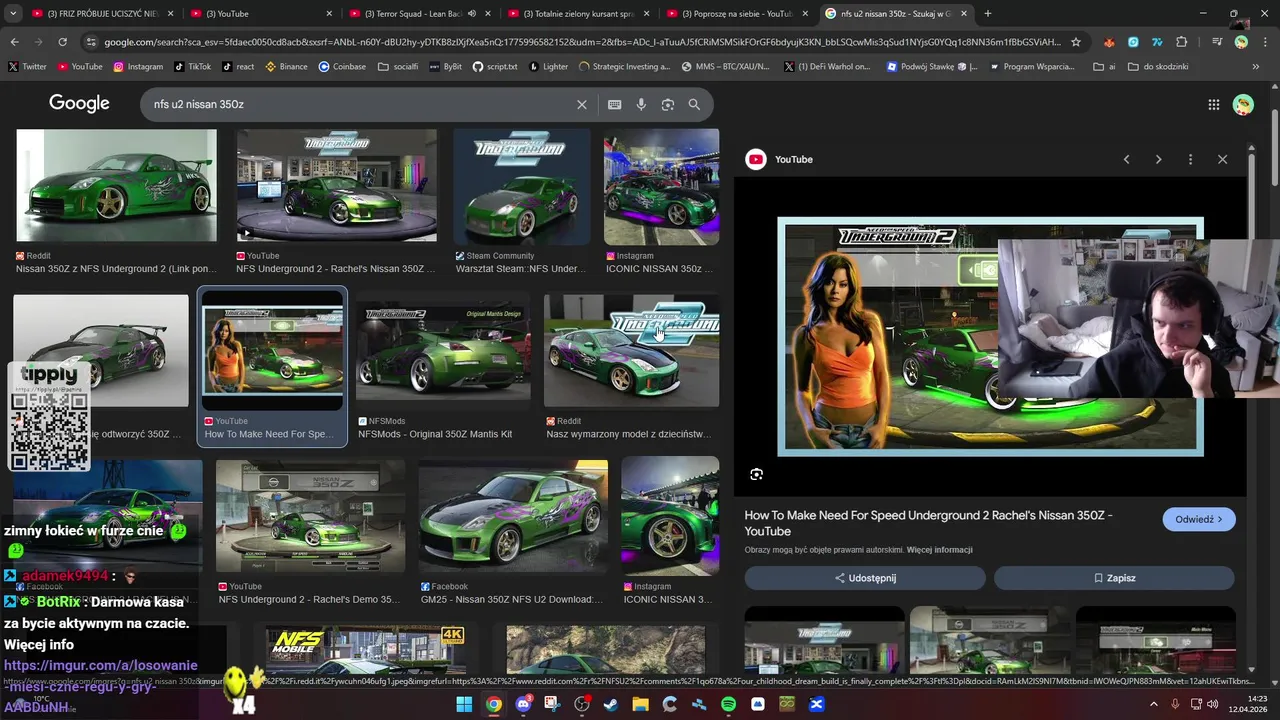This screenshot has height=720, width=1280.
Task: Open the large Rachel's Nissan preview image
Action: tap(990, 337)
